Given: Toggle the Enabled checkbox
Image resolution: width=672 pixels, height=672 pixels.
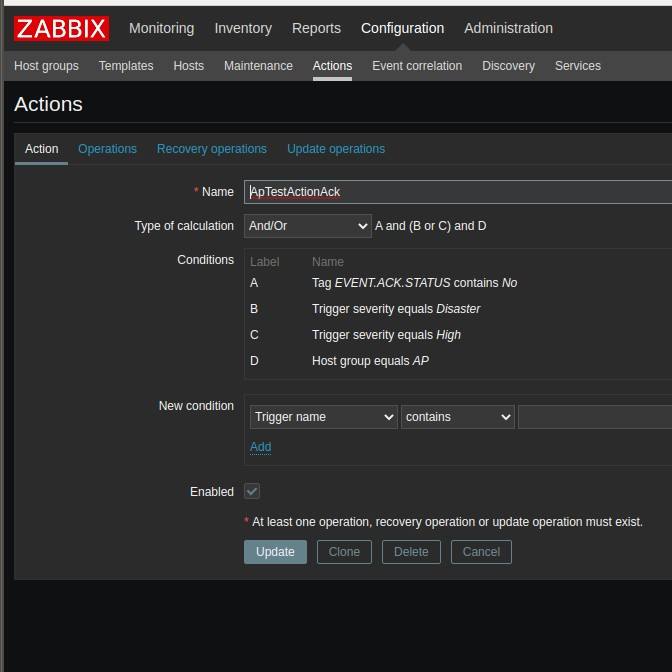Looking at the screenshot, I should tap(252, 491).
